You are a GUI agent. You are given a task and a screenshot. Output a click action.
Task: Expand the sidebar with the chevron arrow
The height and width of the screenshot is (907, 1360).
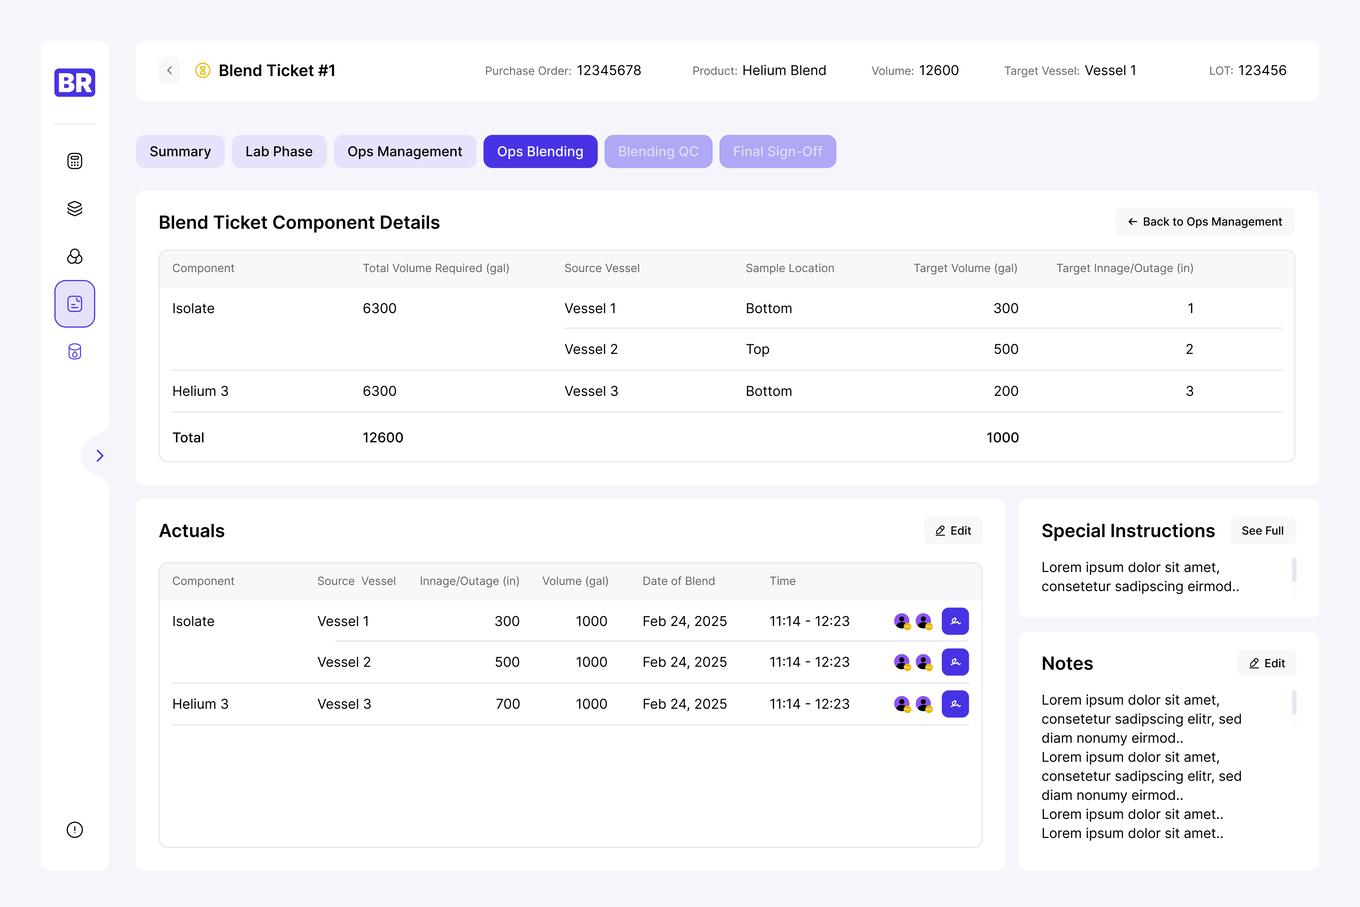point(99,456)
